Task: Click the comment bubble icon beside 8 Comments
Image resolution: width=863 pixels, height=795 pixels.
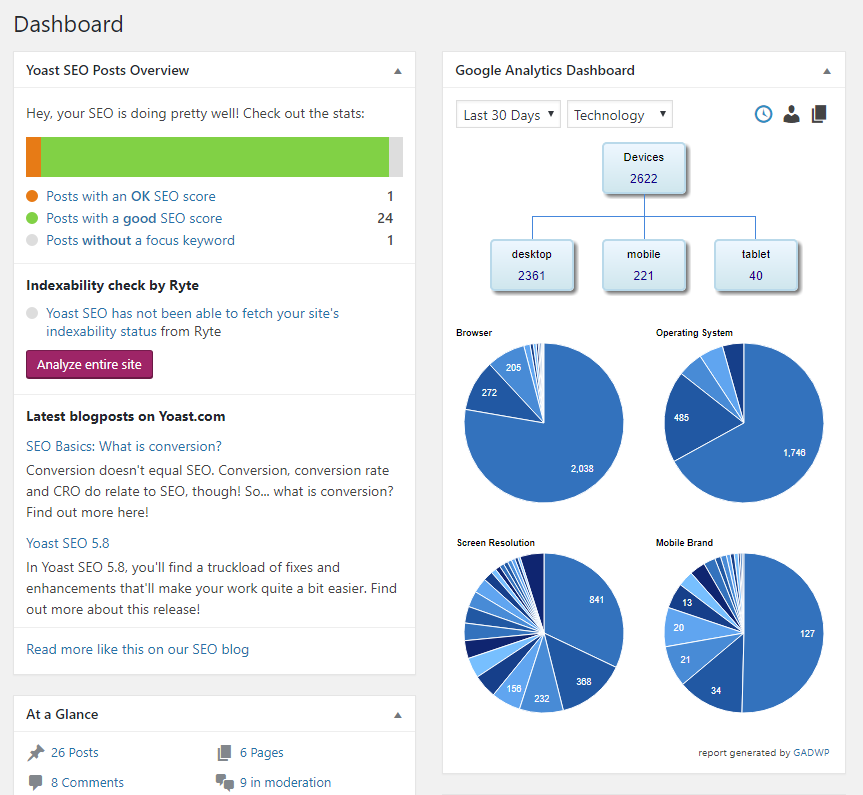Action: point(35,782)
